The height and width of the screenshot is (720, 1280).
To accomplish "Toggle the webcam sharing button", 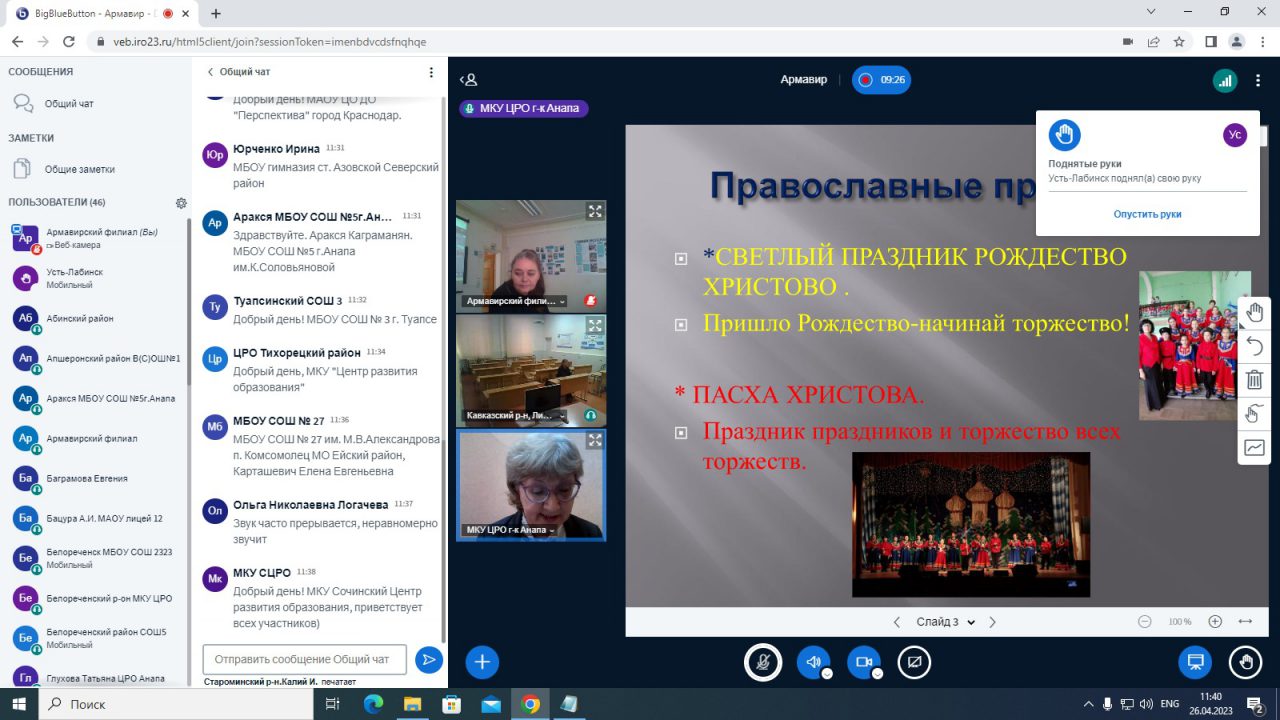I will pos(863,661).
